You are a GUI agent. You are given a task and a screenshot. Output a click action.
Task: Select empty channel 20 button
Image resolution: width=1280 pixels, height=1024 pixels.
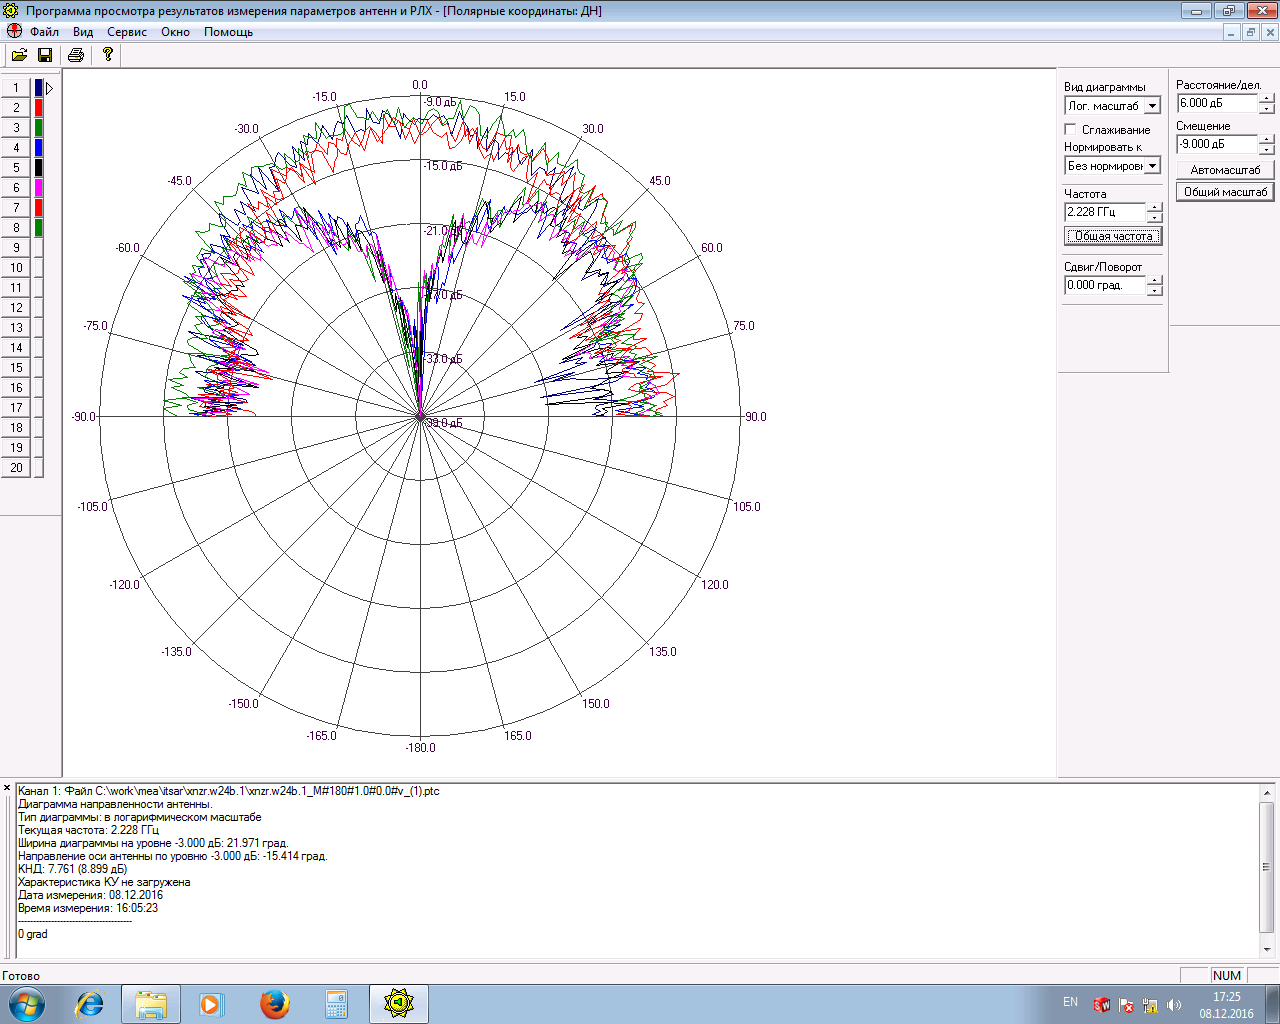16,468
